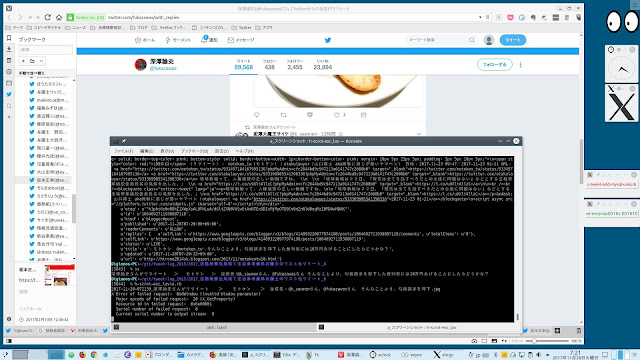Screen dimensions: 640x360
Task: Select xclock task in taskbar
Action: (x=380, y=355)
